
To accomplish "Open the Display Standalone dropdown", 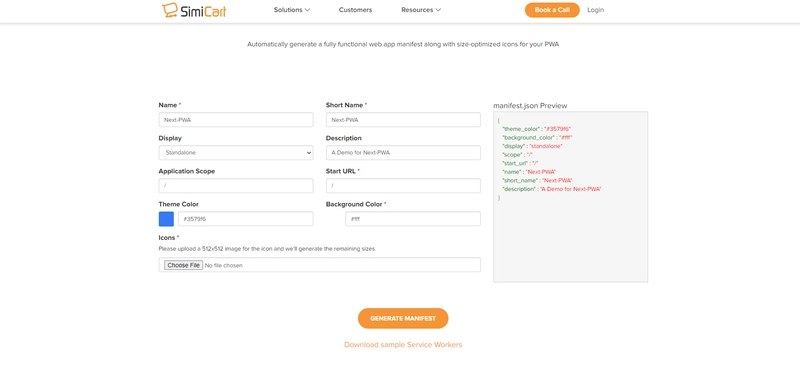I will [x=236, y=153].
